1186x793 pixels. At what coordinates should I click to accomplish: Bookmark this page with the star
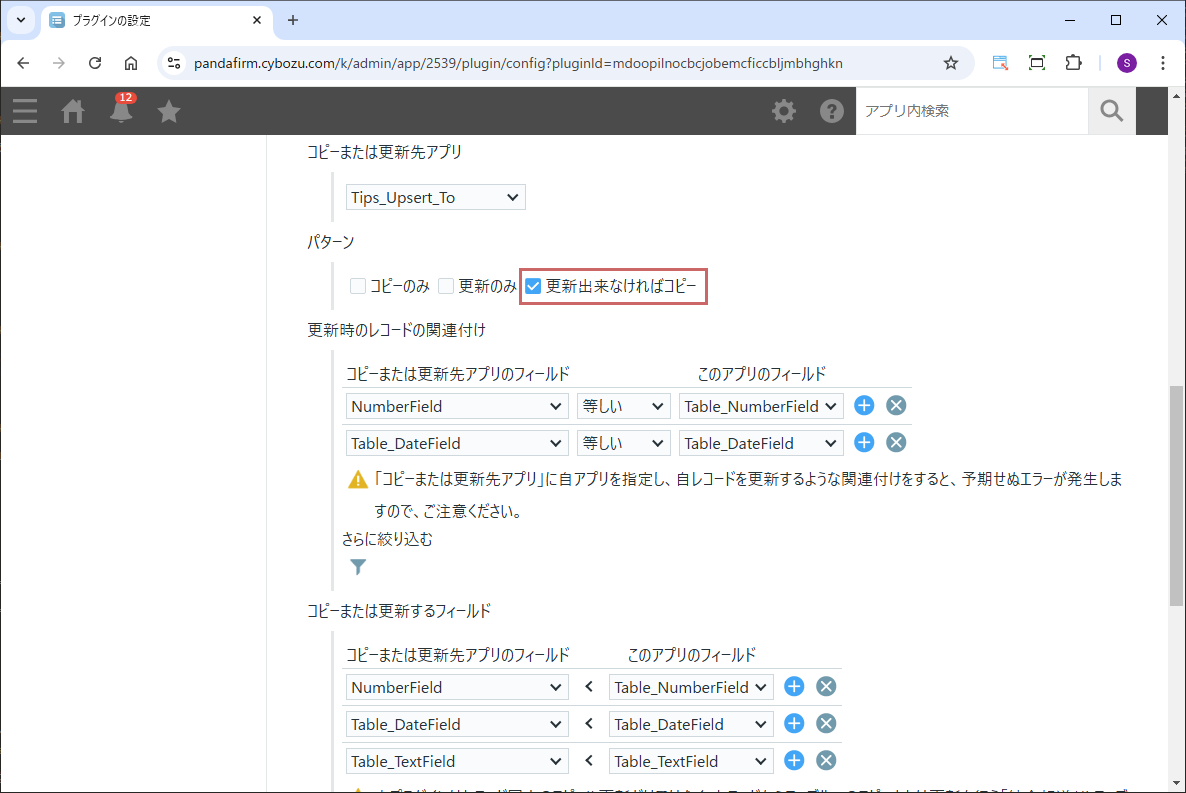point(950,63)
